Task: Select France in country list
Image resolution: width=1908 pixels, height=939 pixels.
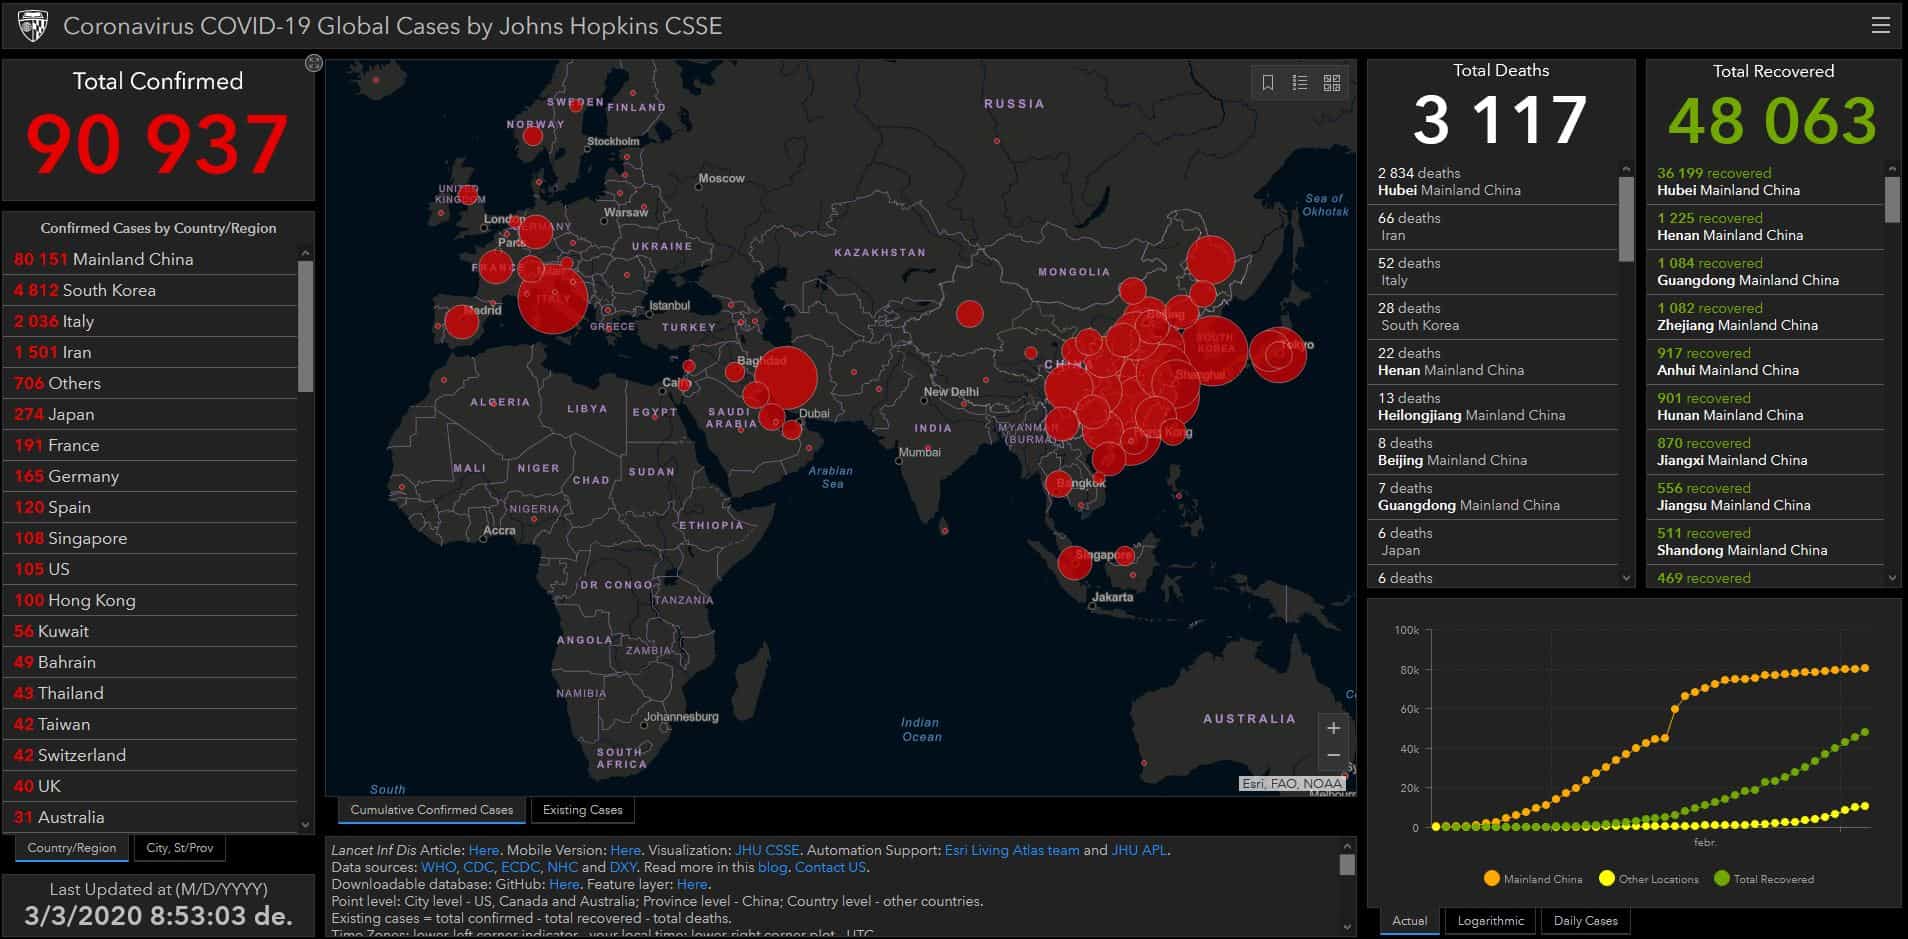Action: [150, 445]
